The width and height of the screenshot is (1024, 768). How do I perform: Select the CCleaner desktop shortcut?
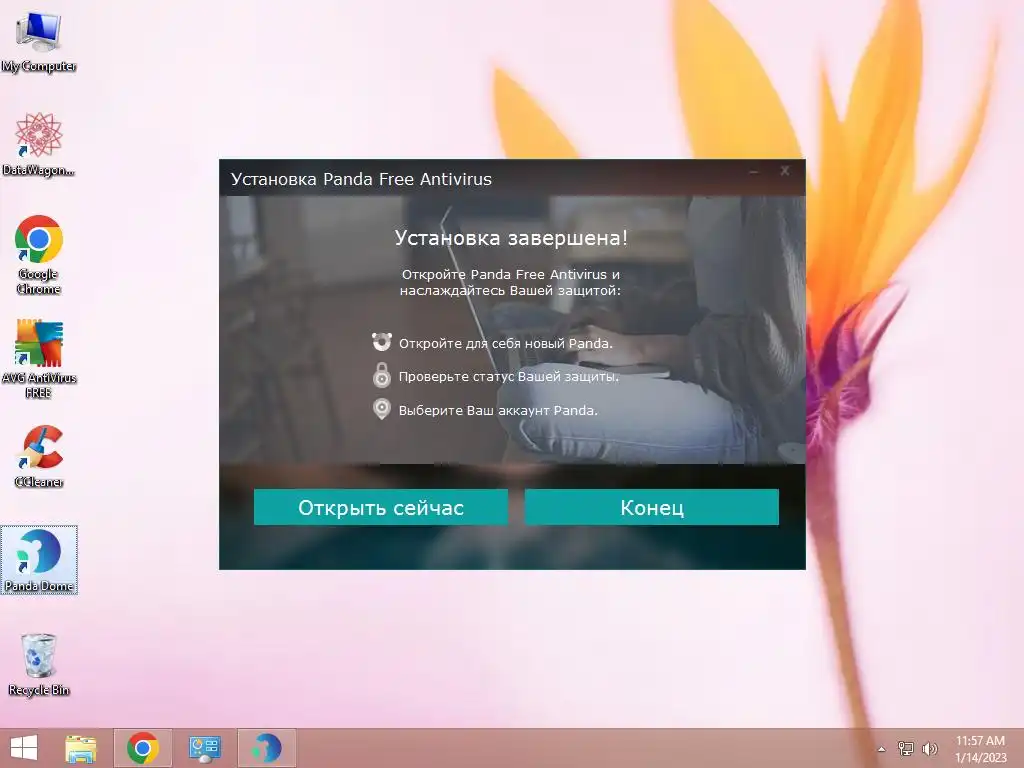[x=39, y=456]
